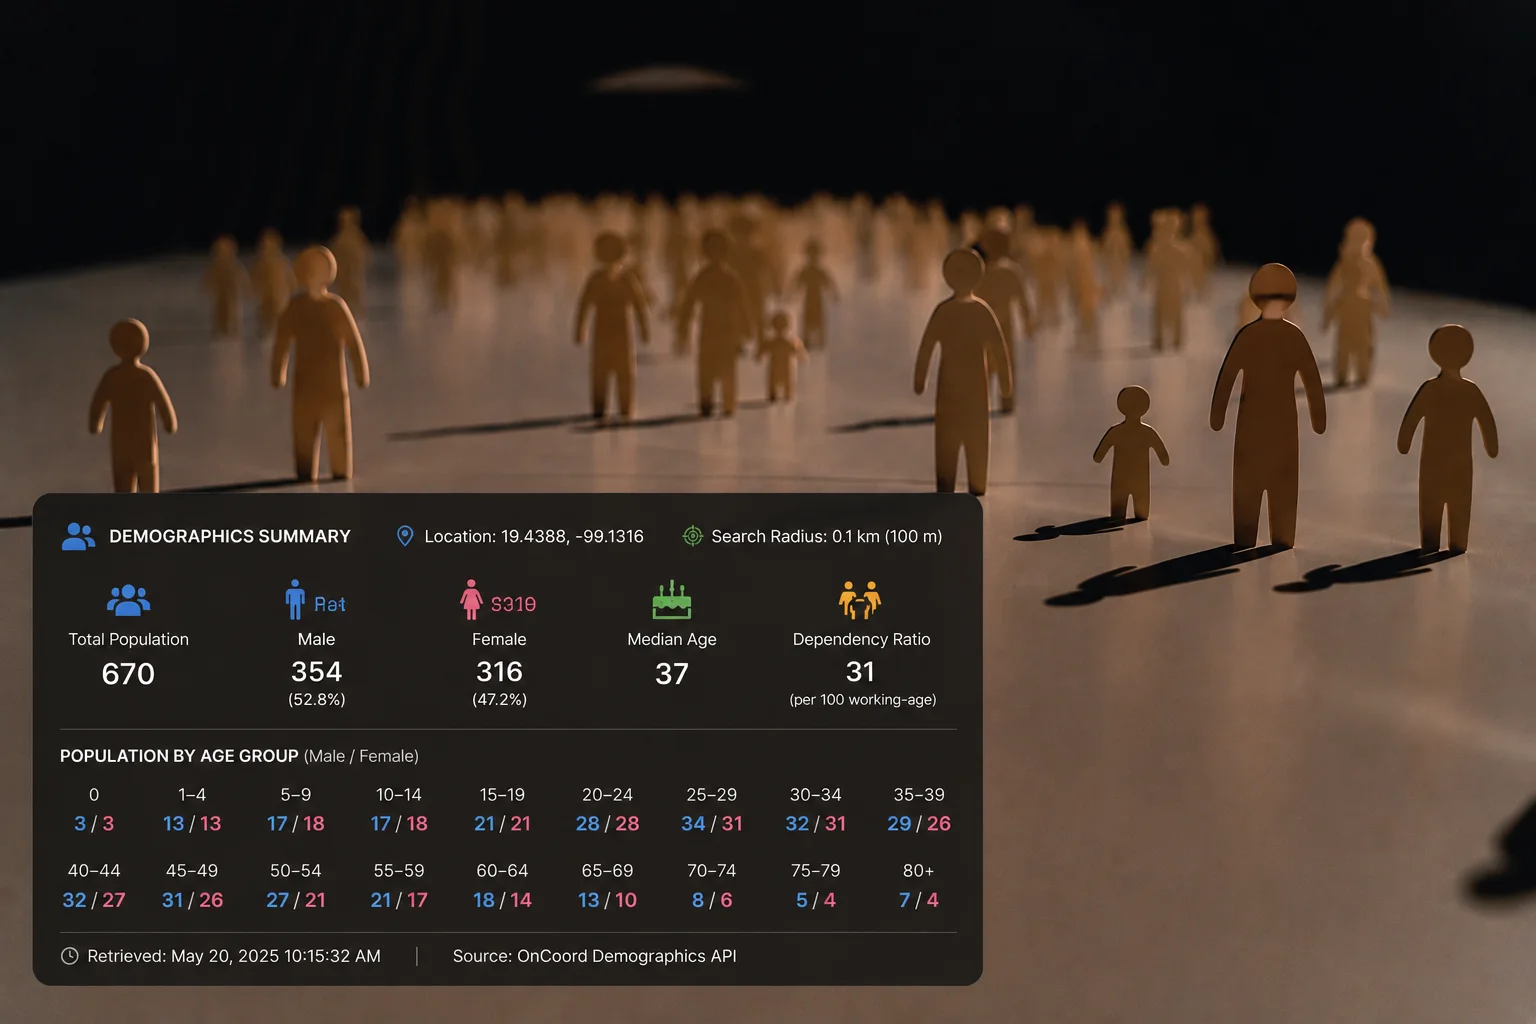Click age 15–19 value '21 / 21'
The height and width of the screenshot is (1024, 1536).
click(x=502, y=824)
